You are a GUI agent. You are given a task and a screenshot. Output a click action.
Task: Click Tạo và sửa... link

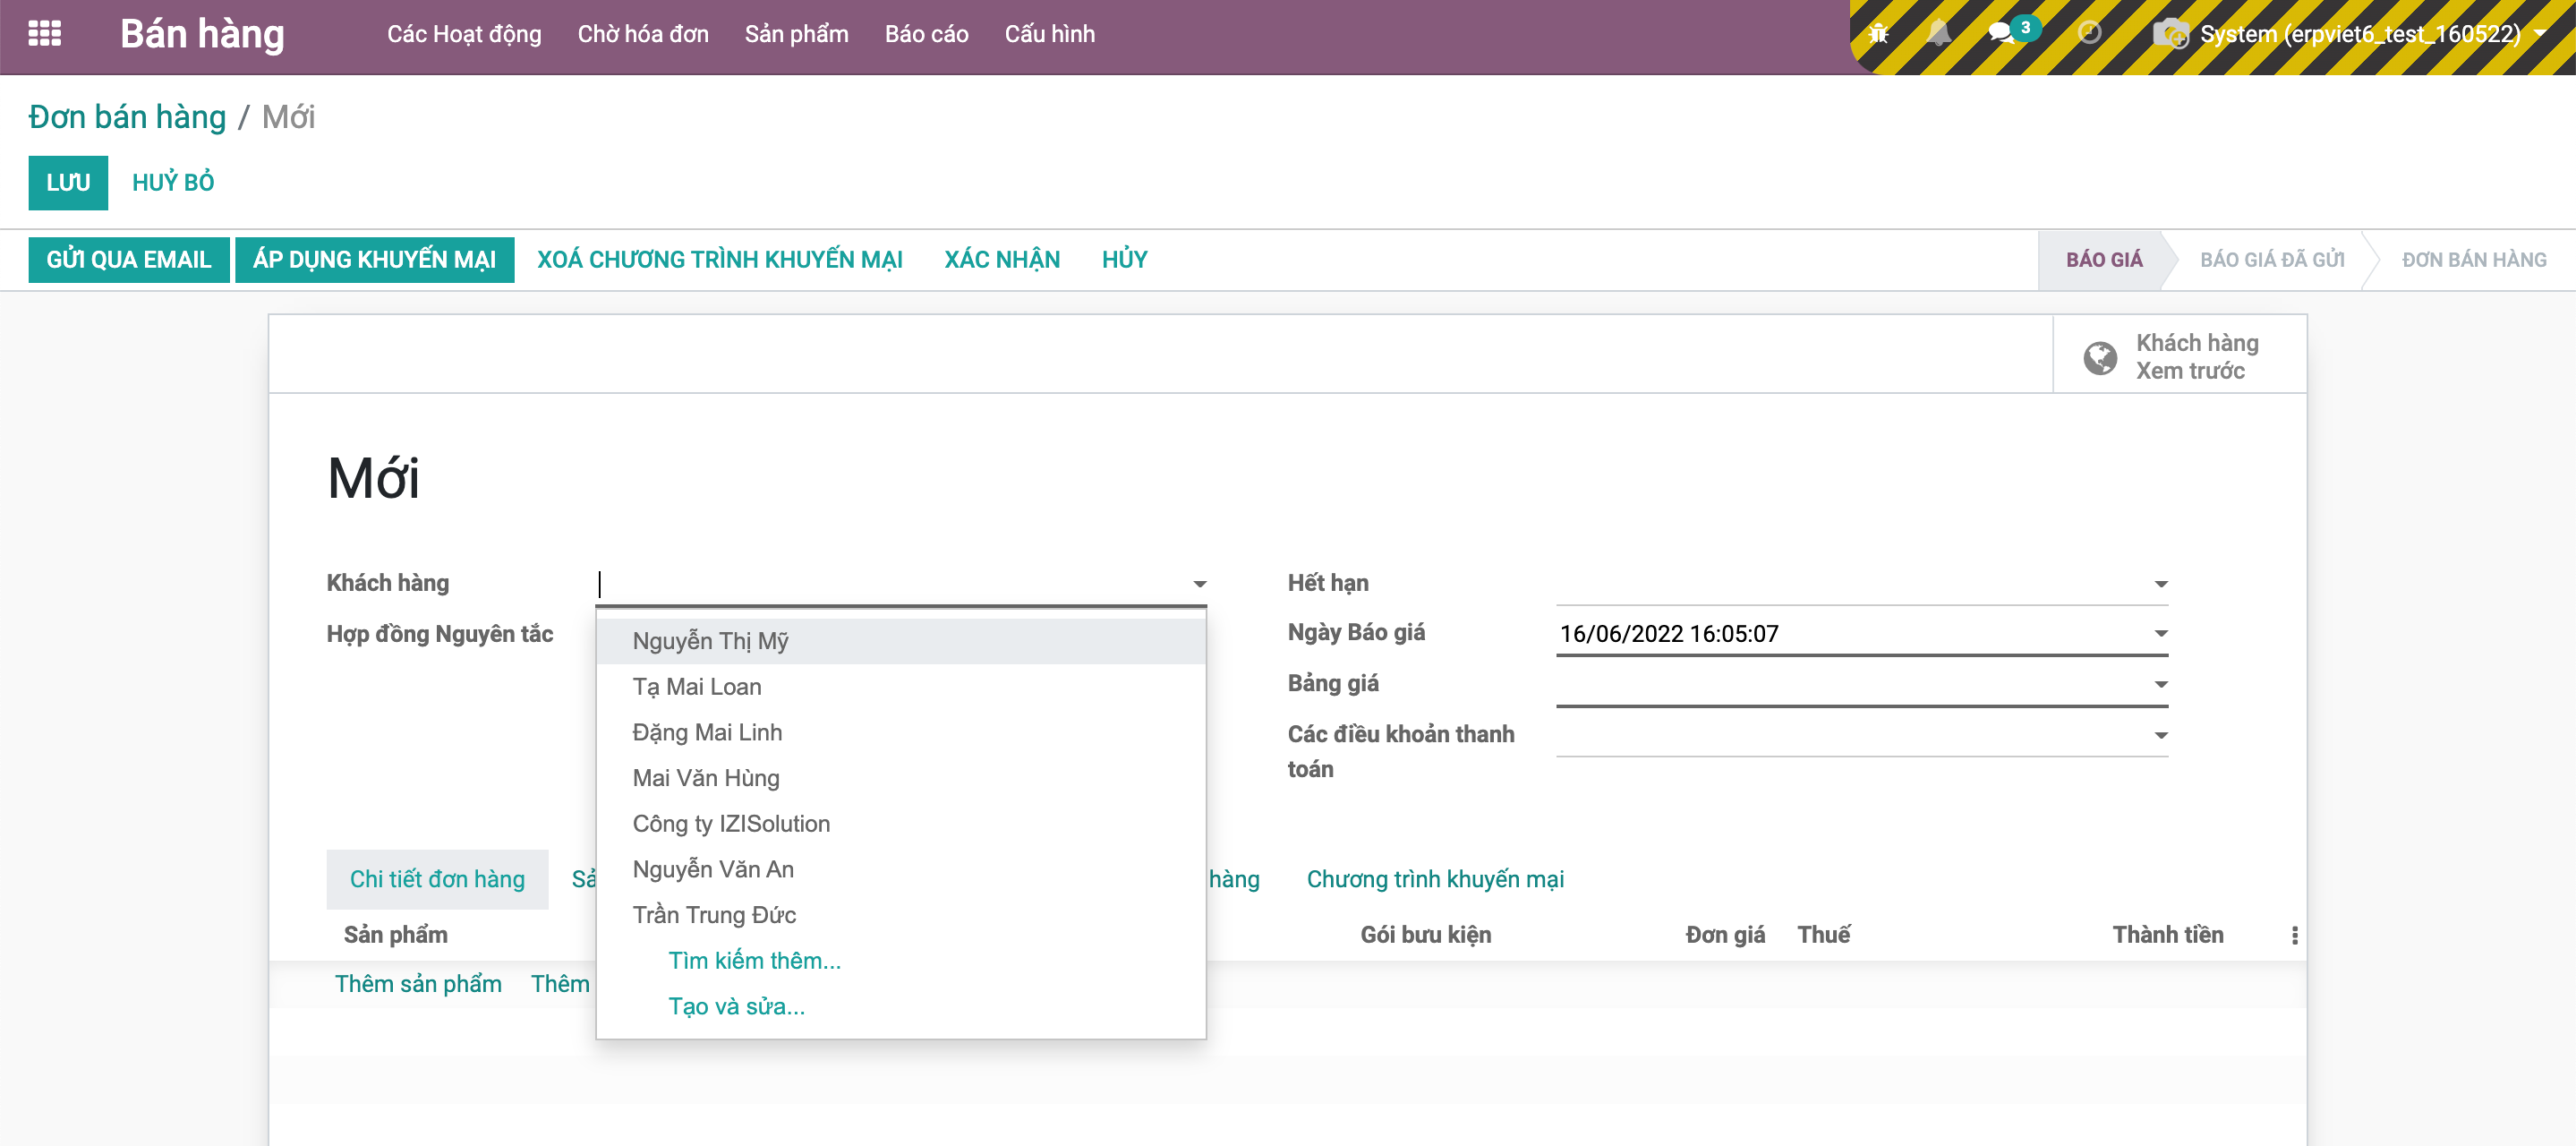(737, 1006)
